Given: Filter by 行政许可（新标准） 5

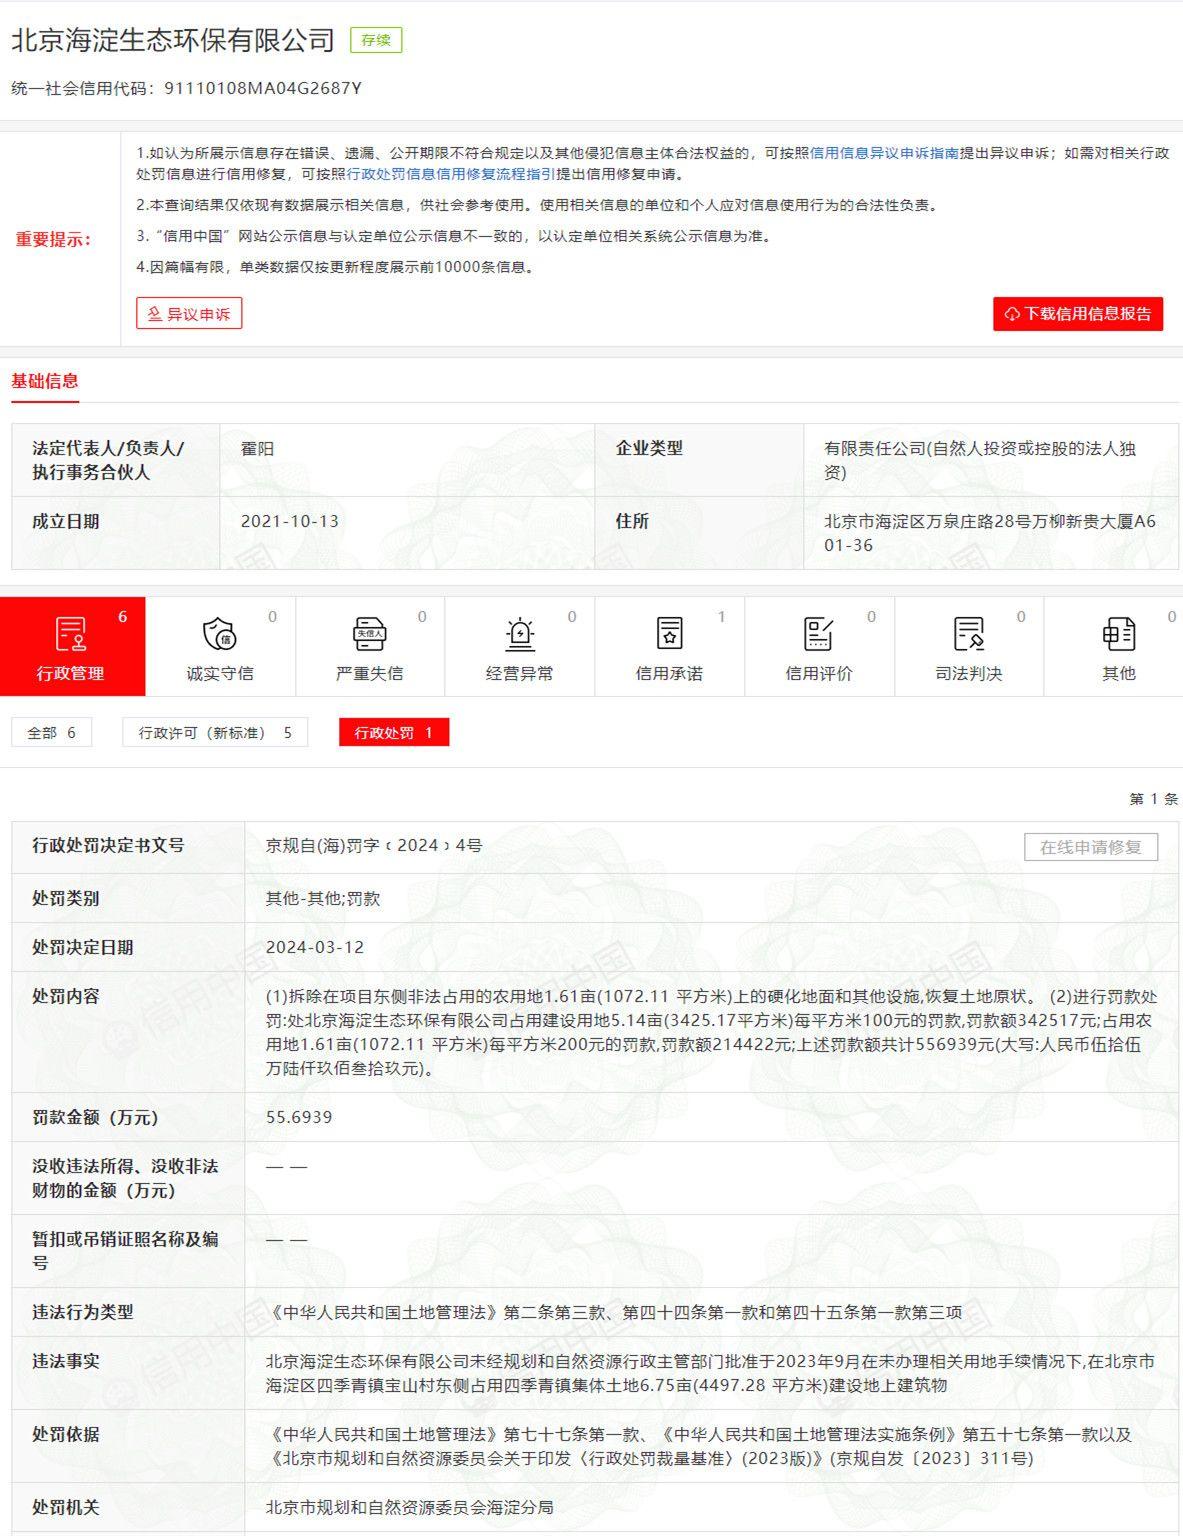Looking at the screenshot, I should coord(215,733).
